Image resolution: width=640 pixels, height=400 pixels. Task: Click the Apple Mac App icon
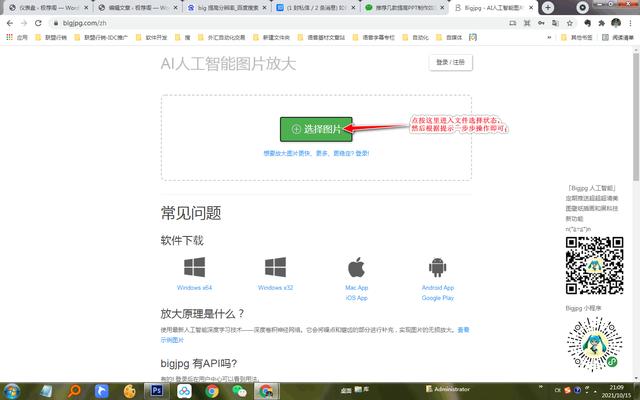pyautogui.click(x=356, y=268)
